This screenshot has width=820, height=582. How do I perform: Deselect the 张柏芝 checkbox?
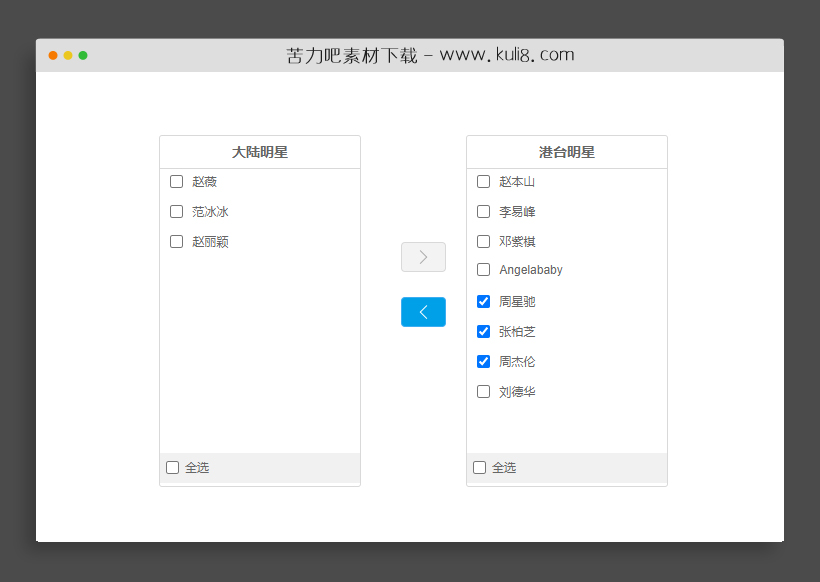pos(483,331)
